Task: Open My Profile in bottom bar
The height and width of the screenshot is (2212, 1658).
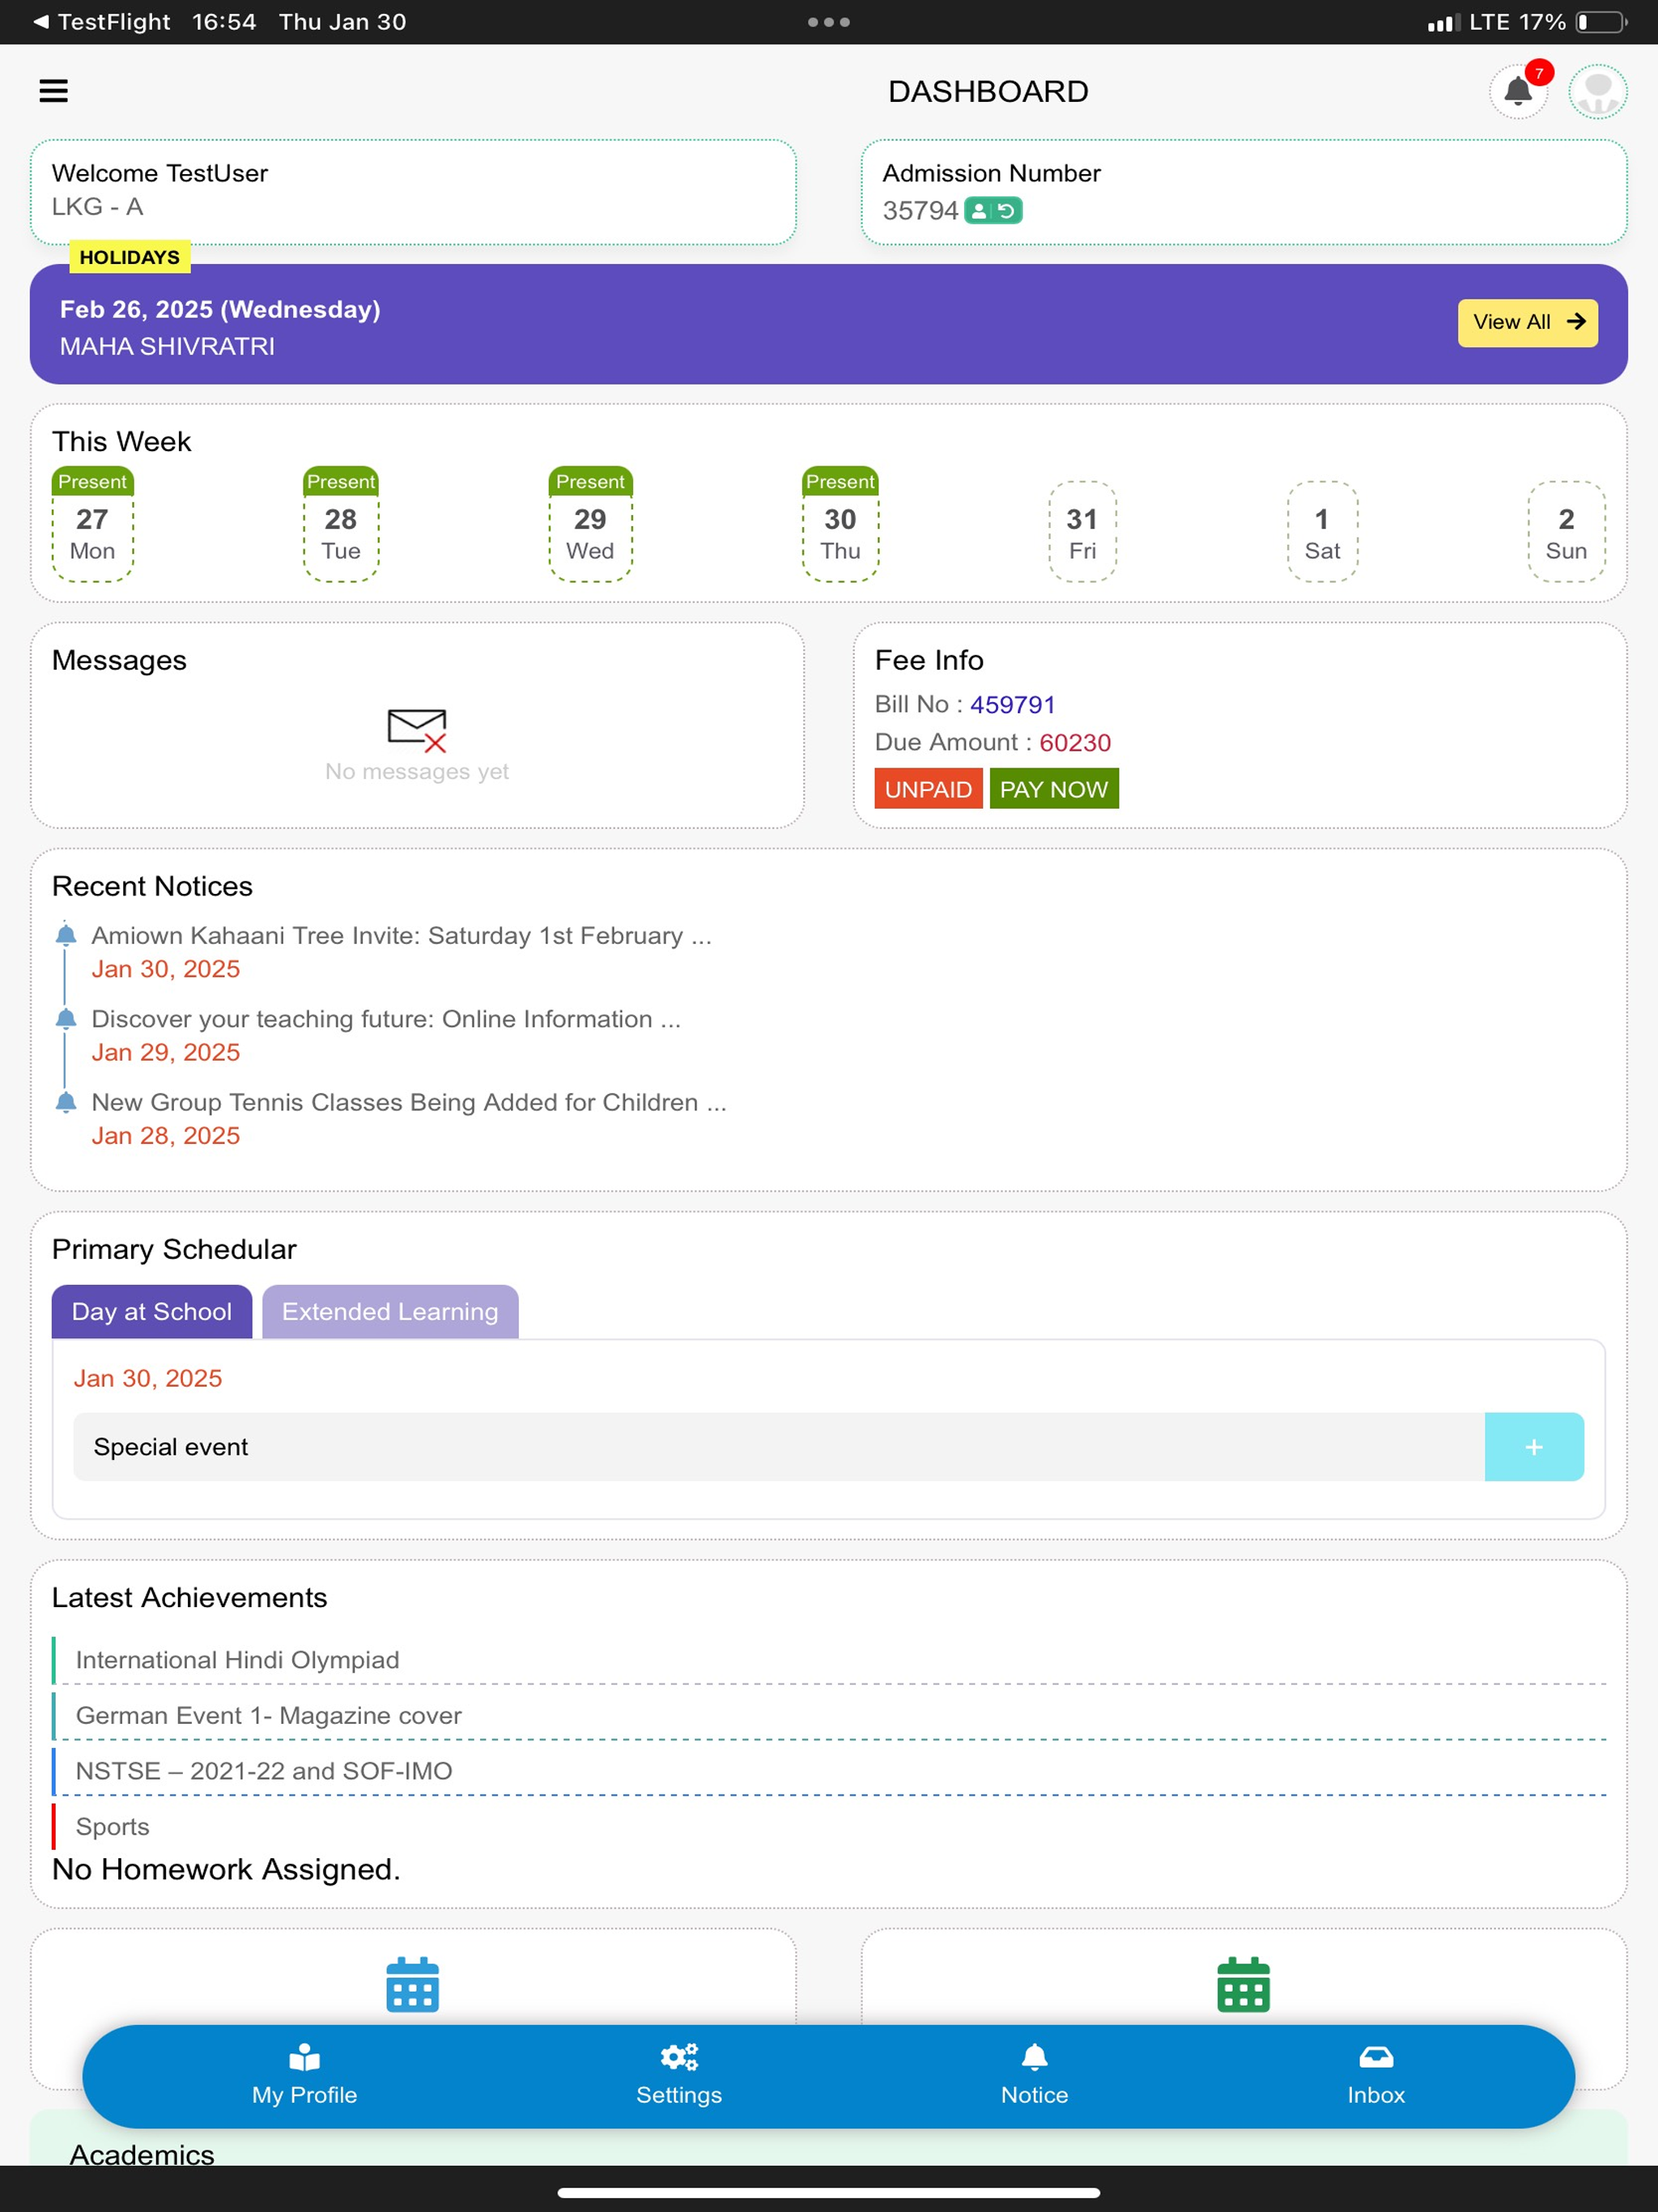Action: (x=304, y=2076)
